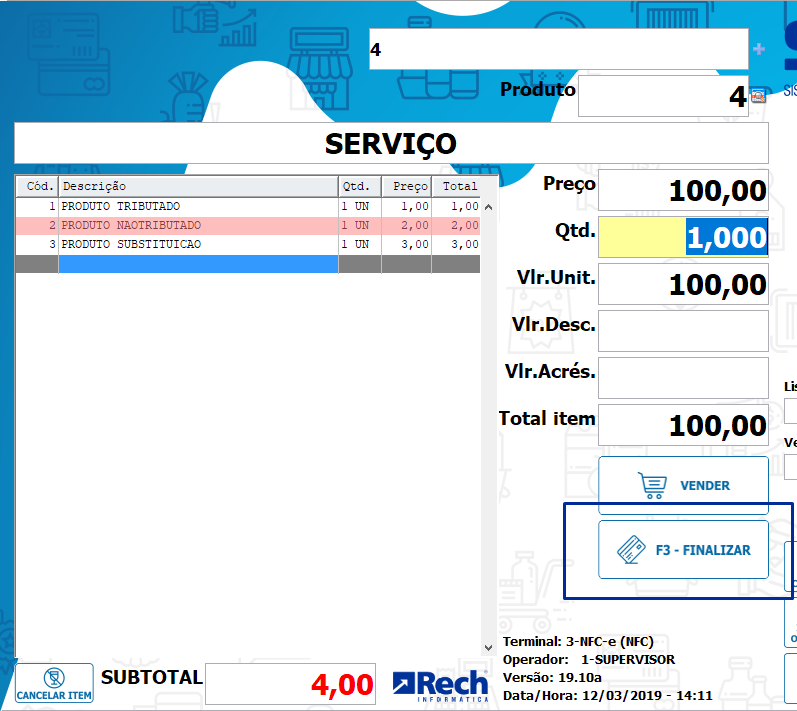This screenshot has height=711, width=797.
Task: Click the Operador: 1-SUPERVISOR text
Action: pos(589,660)
